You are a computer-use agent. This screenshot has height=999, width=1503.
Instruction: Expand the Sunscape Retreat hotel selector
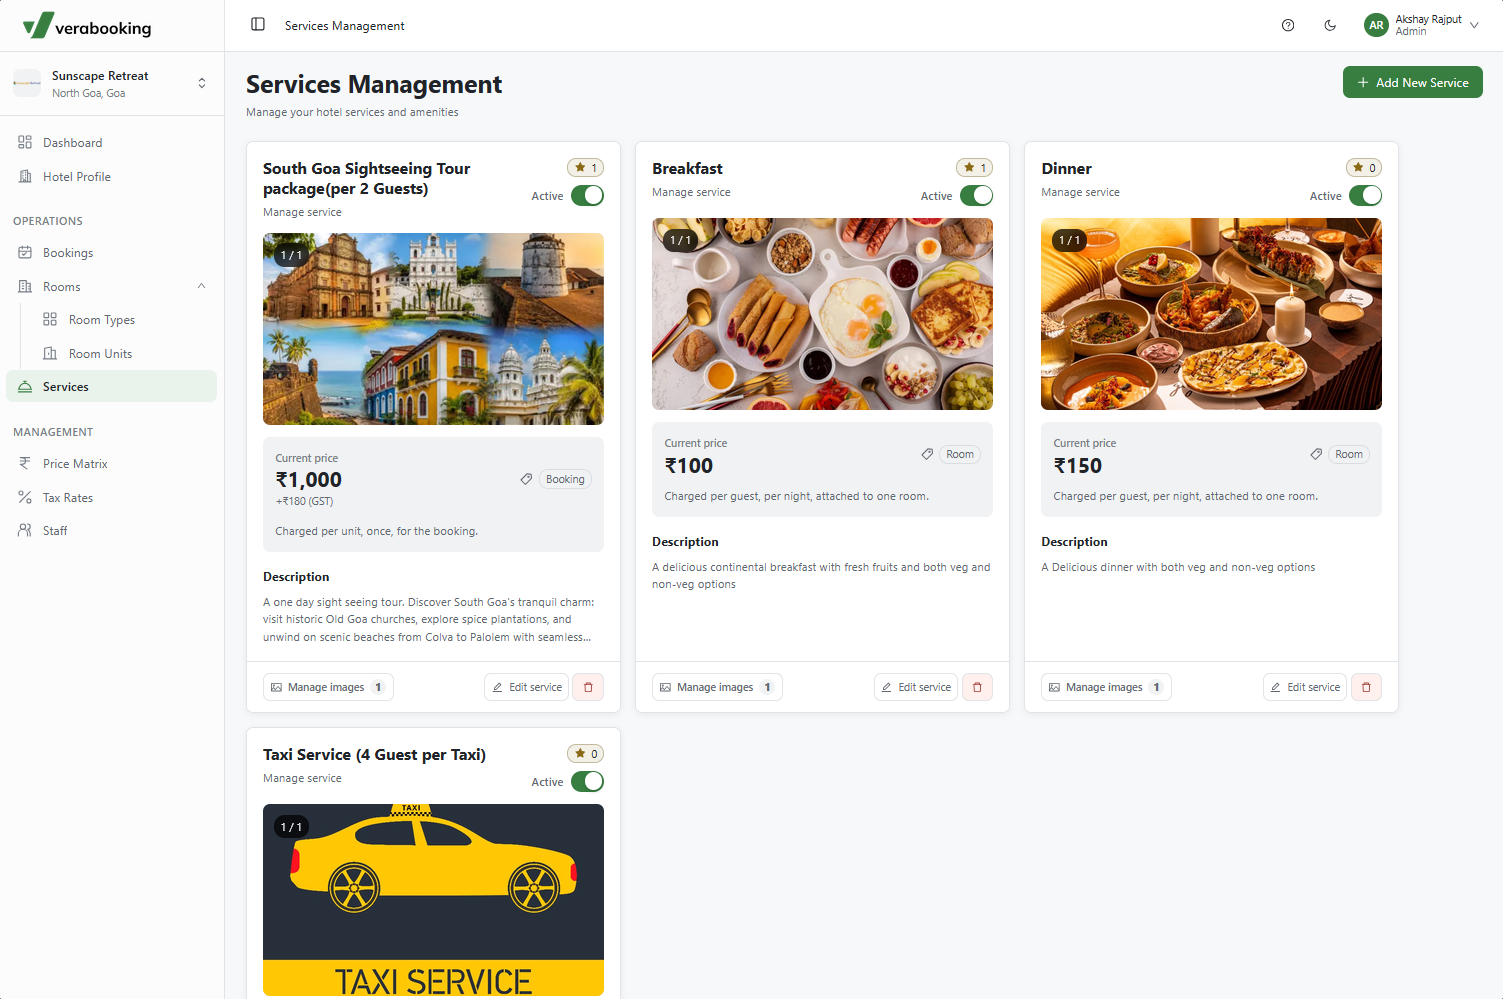[x=202, y=83]
